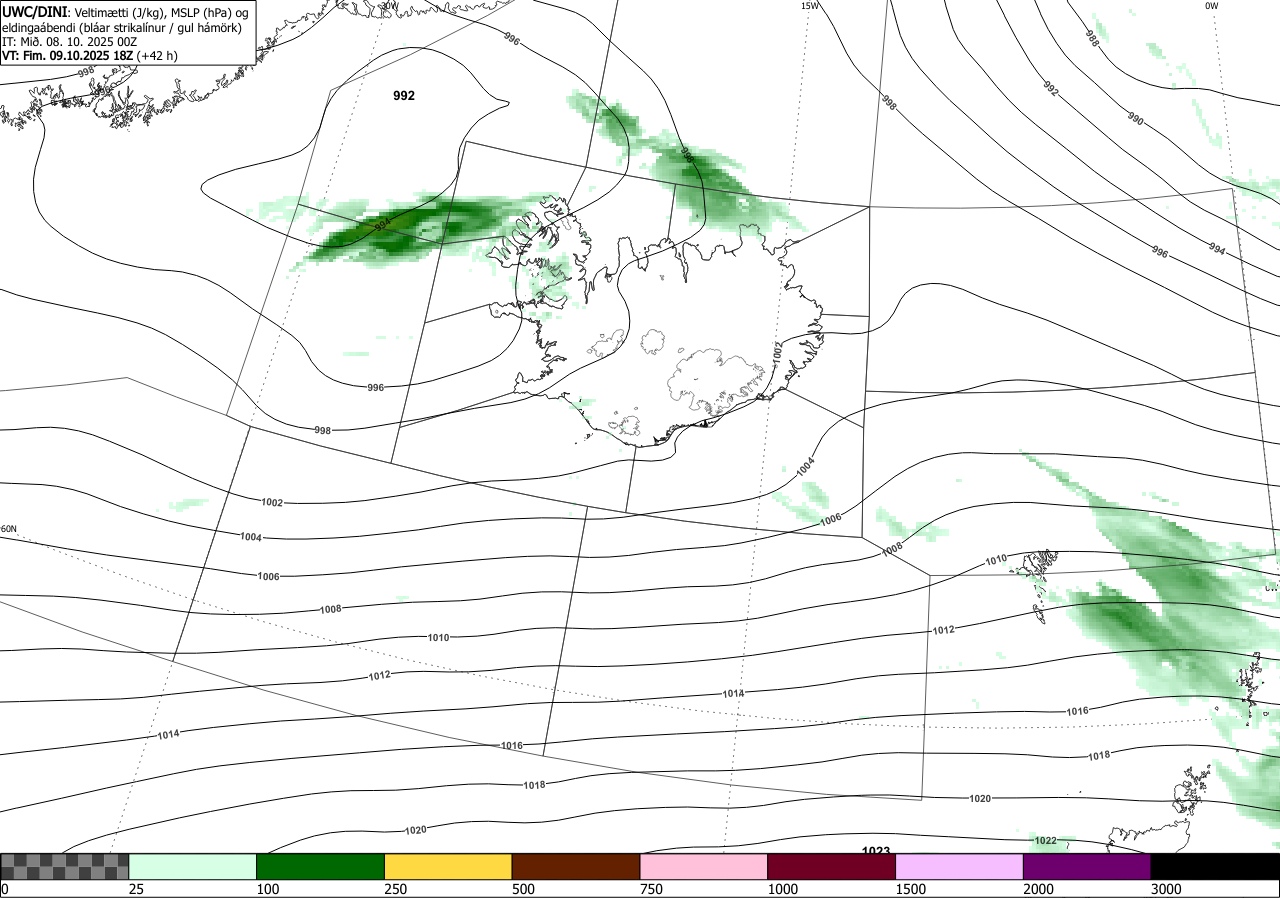Click the deep purple legend swatch
The height and width of the screenshot is (898, 1280).
click(1087, 866)
